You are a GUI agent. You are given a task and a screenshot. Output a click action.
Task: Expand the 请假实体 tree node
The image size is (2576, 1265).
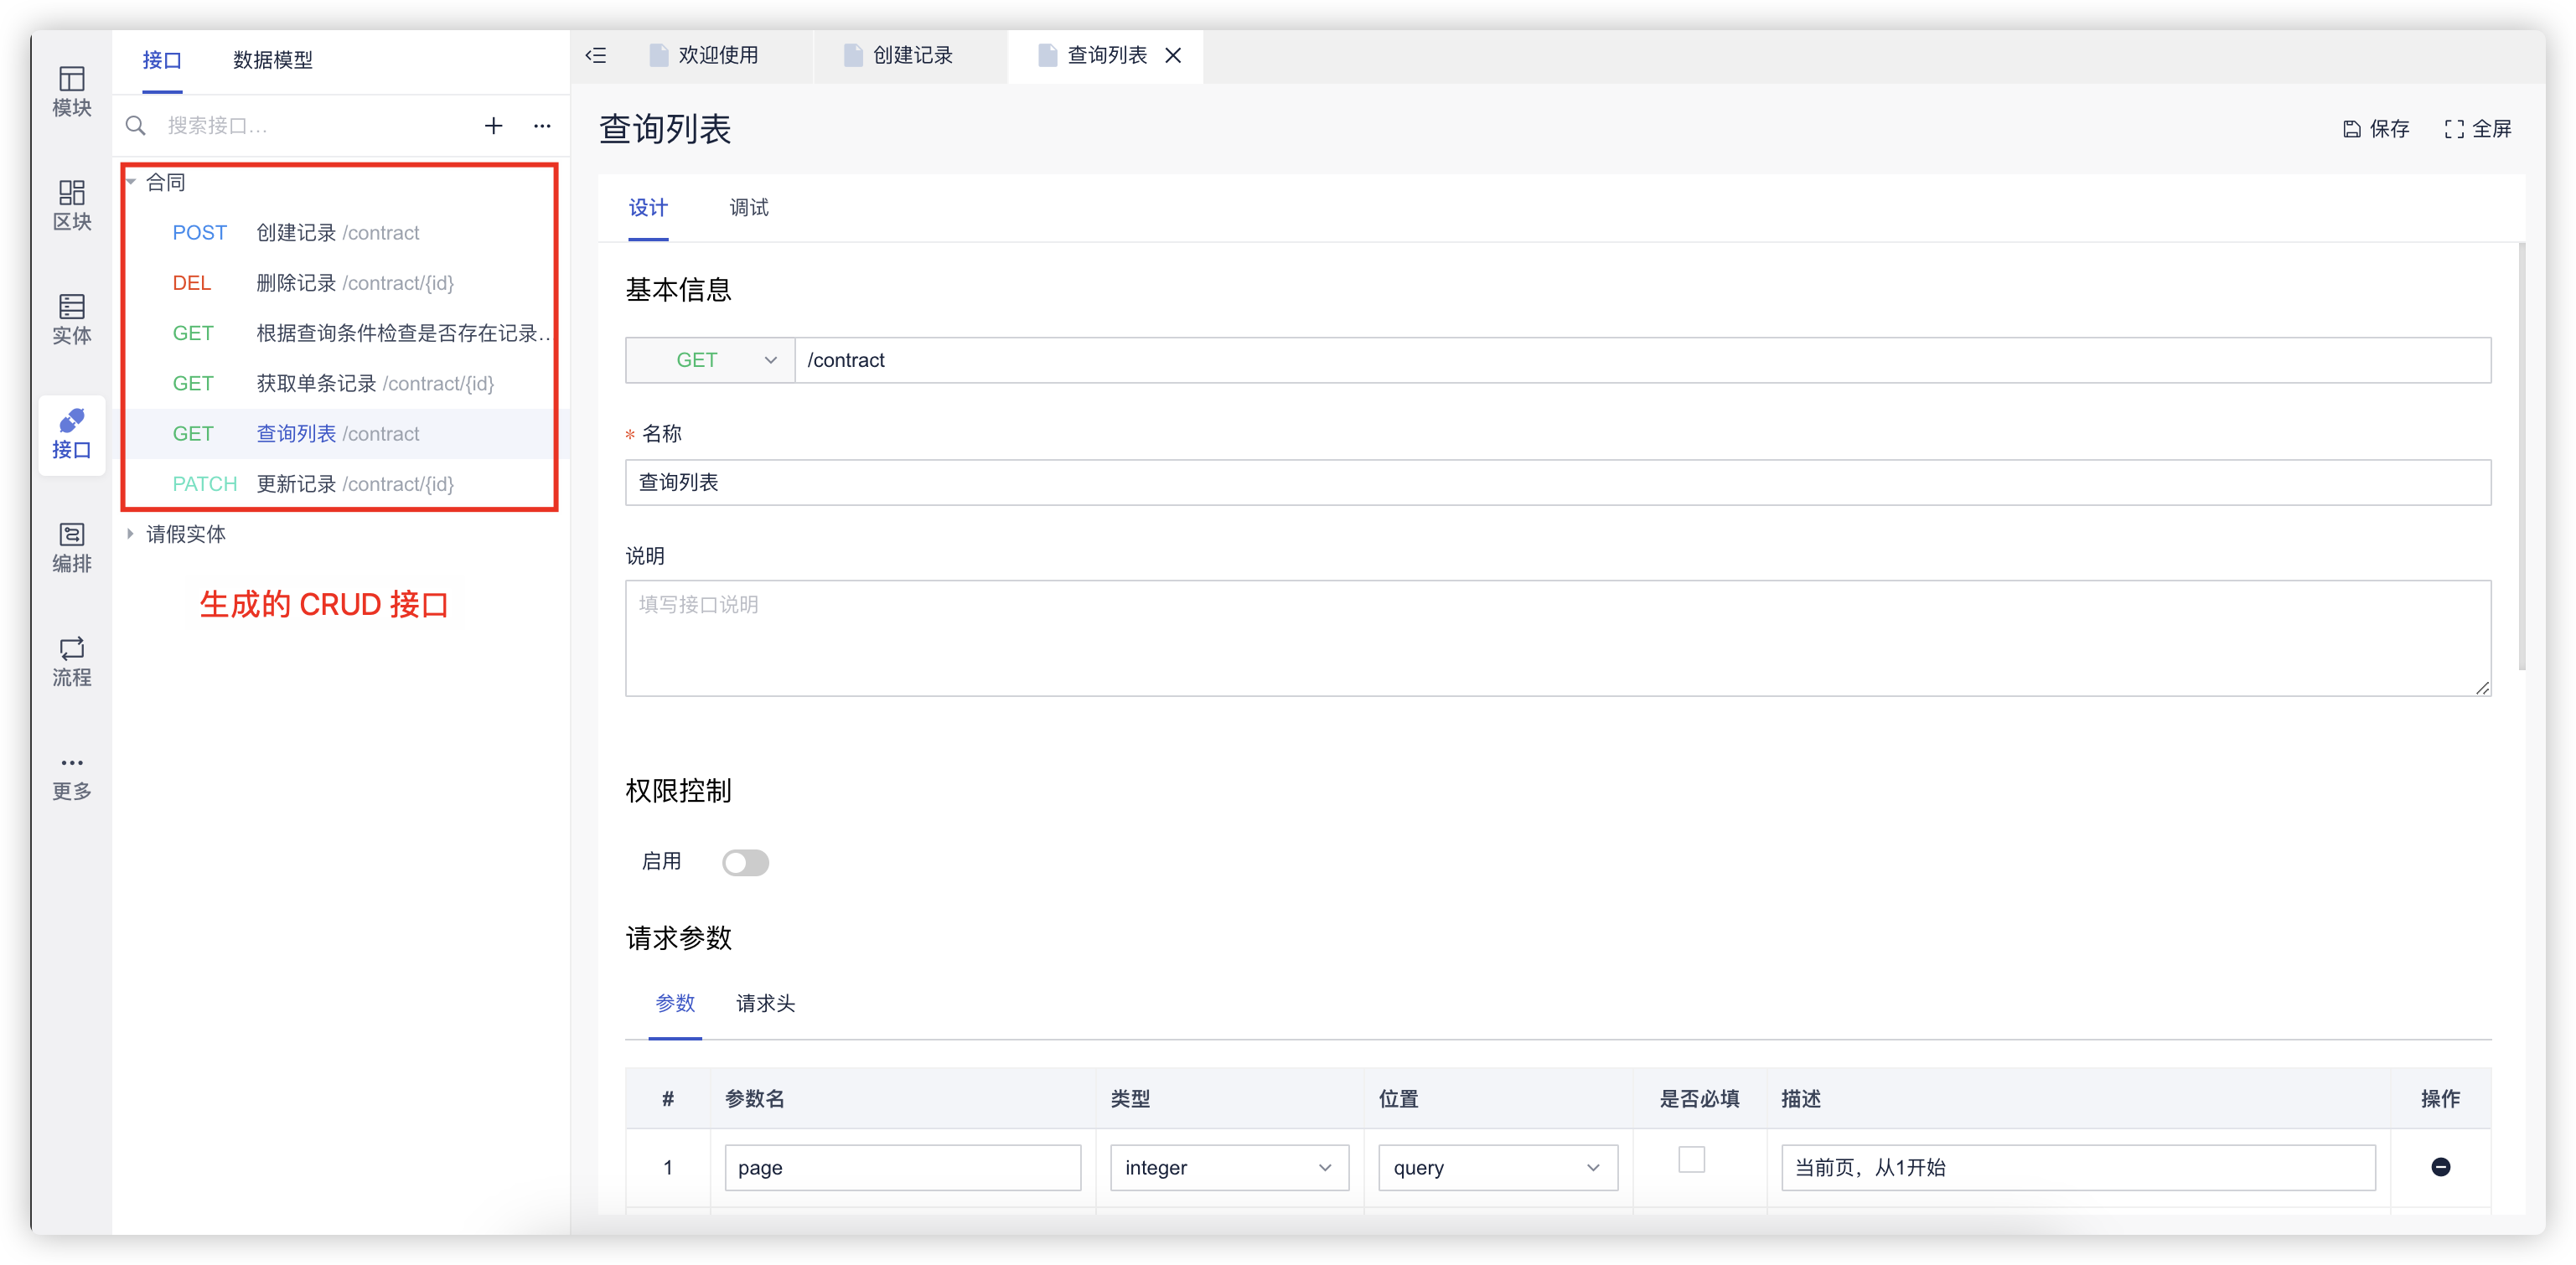pyautogui.click(x=130, y=534)
